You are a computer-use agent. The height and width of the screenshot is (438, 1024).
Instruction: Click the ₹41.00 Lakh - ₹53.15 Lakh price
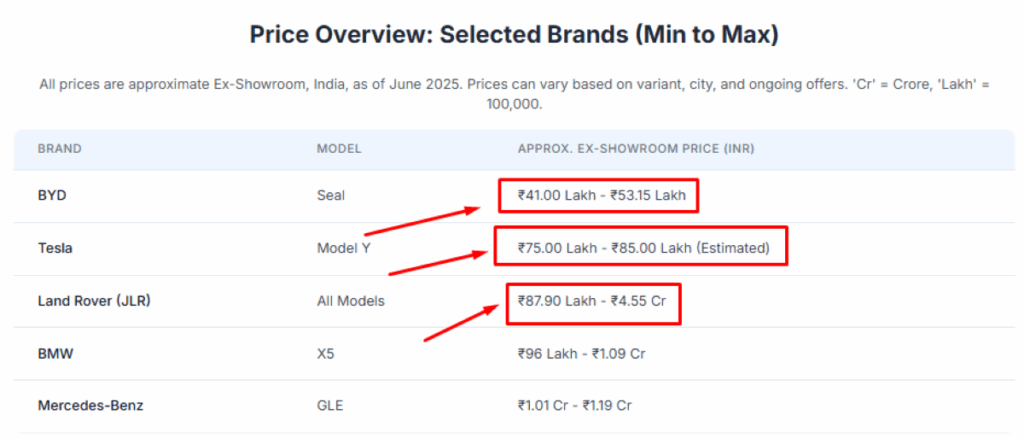coord(602,195)
